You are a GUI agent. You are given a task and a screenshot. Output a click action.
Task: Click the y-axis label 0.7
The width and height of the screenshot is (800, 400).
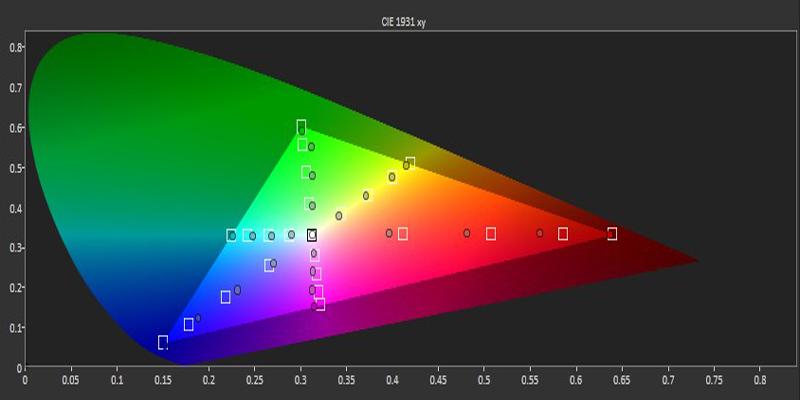pyautogui.click(x=15, y=87)
